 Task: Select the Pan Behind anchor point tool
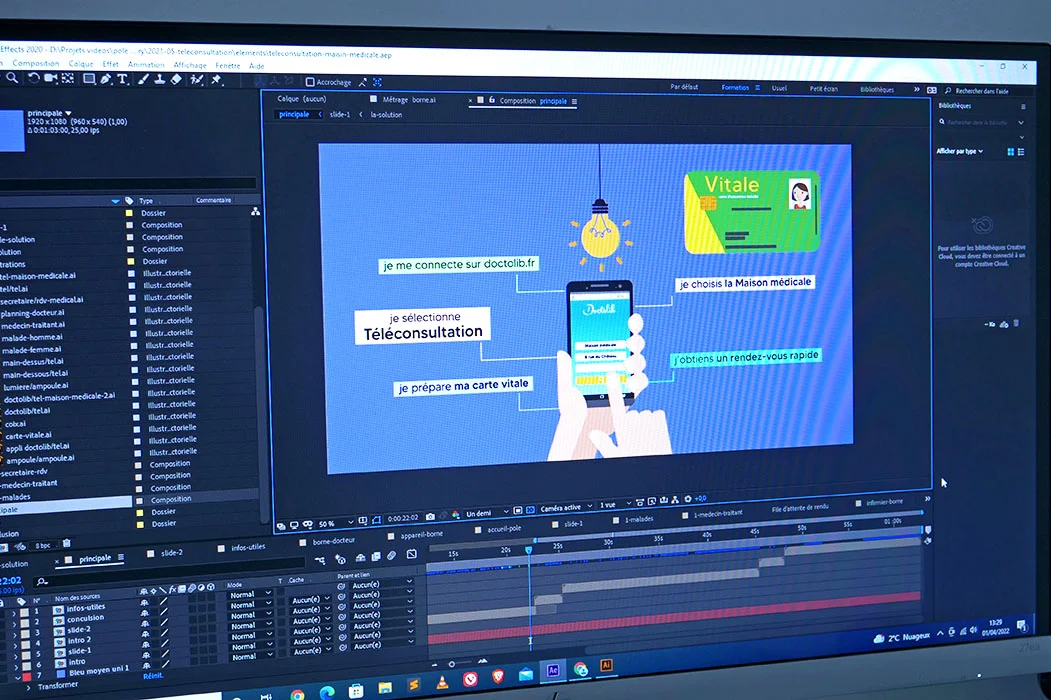click(68, 78)
